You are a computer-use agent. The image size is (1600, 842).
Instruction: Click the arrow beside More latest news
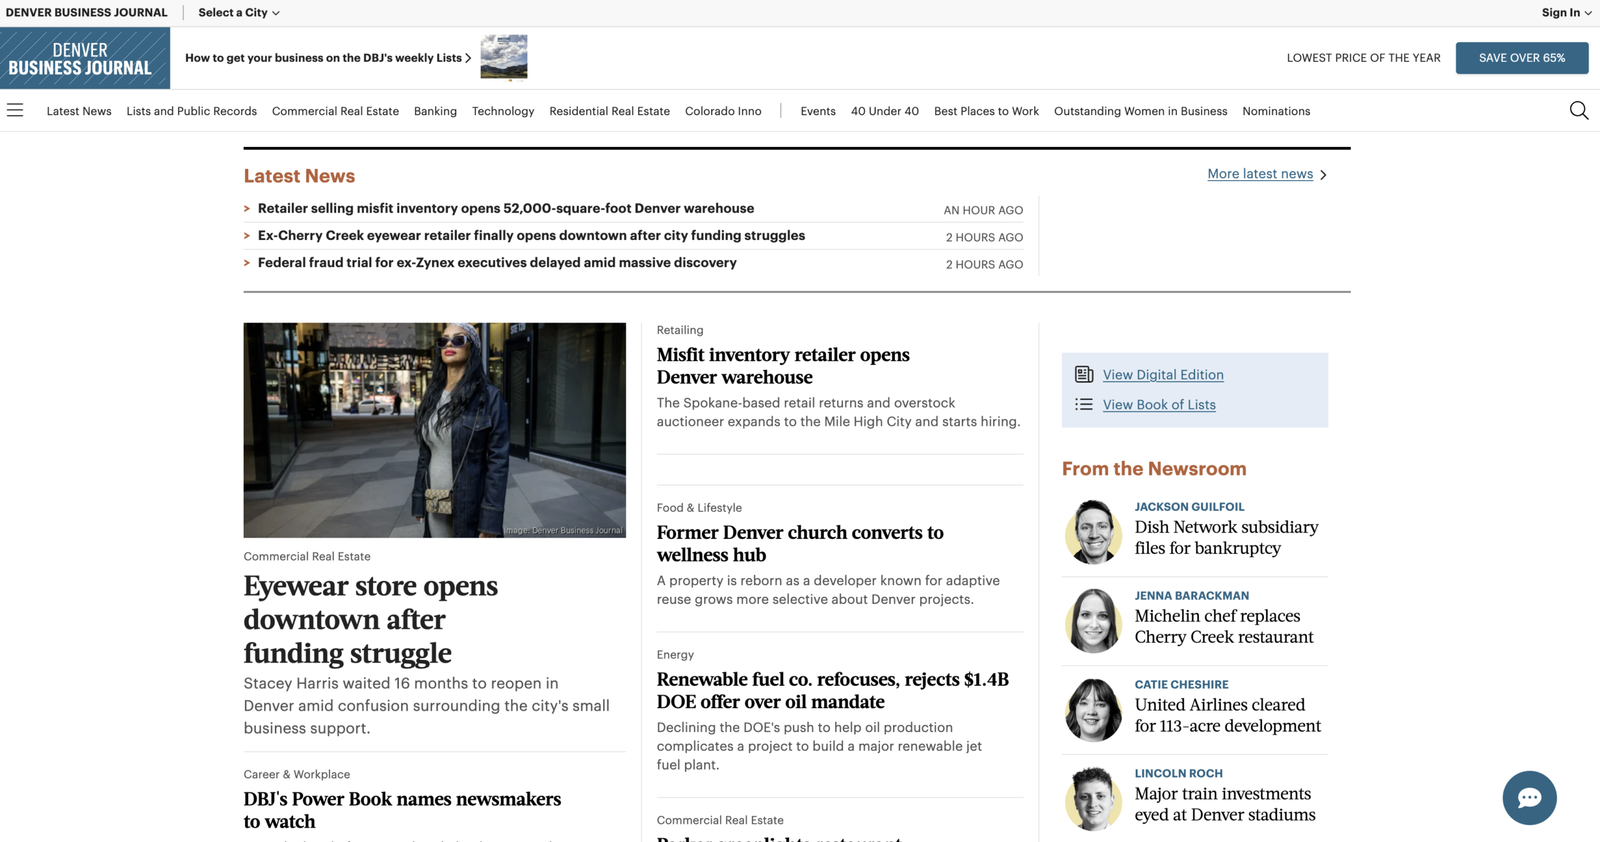(x=1323, y=175)
